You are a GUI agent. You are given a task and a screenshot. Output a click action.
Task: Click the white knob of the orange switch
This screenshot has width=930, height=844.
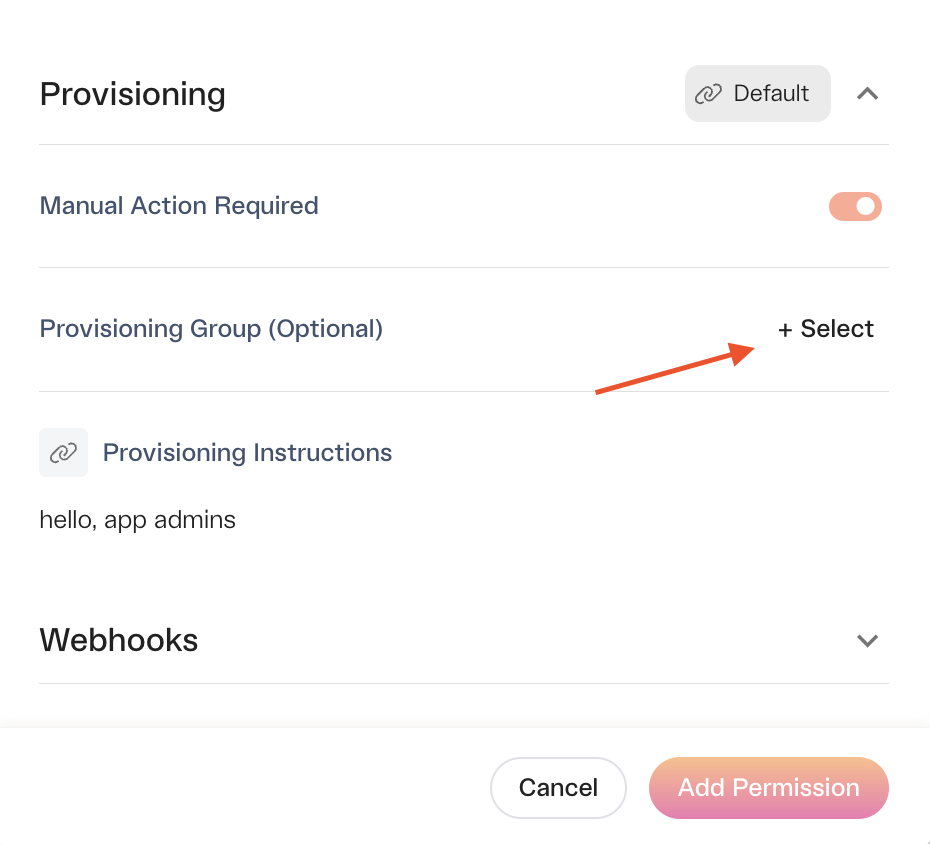[866, 206]
